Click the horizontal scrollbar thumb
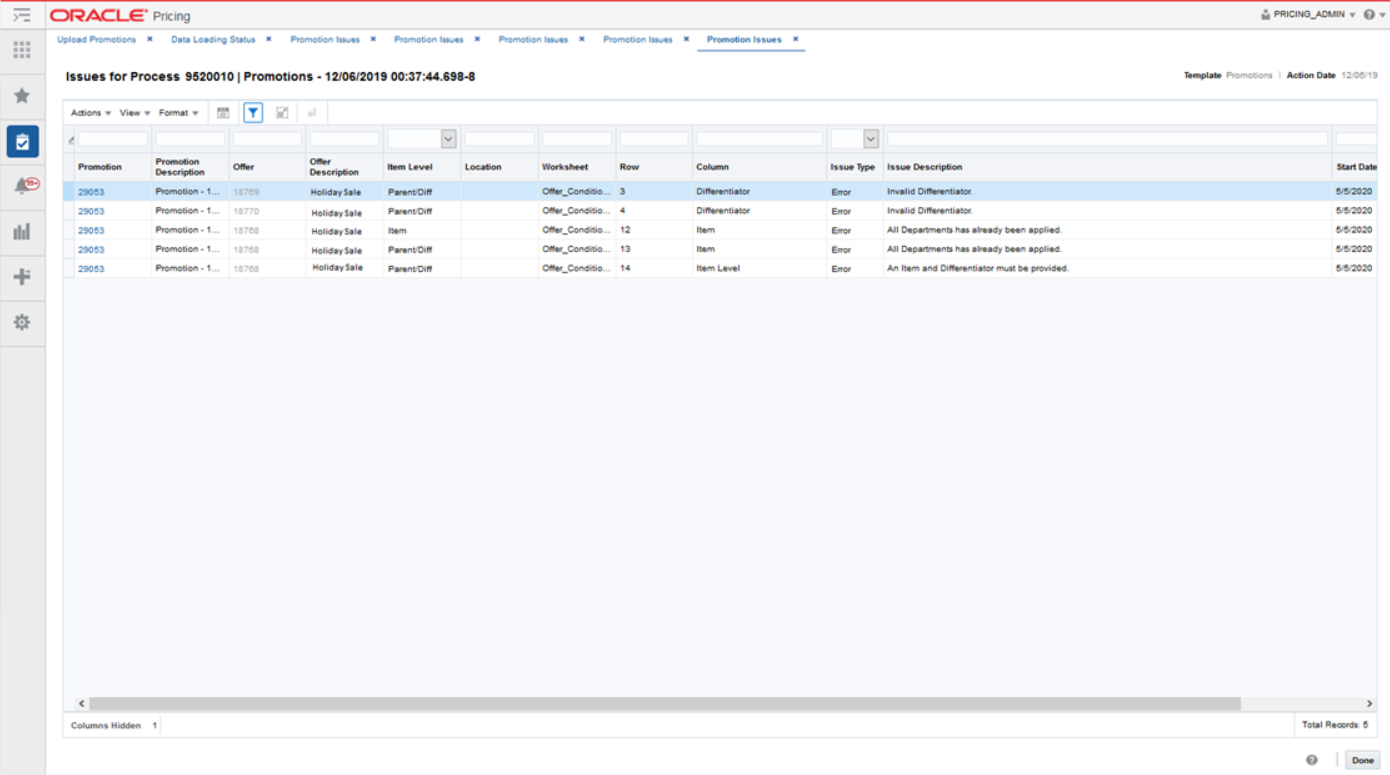Viewport: 1390px width, 775px height. point(665,704)
